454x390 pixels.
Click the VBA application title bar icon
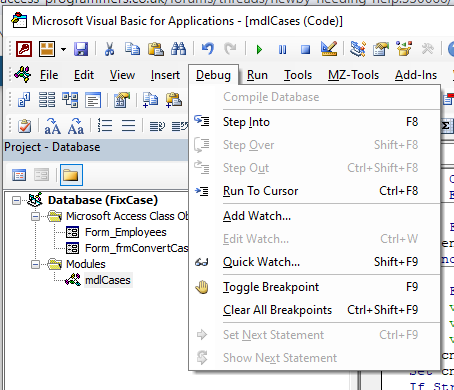(19, 20)
